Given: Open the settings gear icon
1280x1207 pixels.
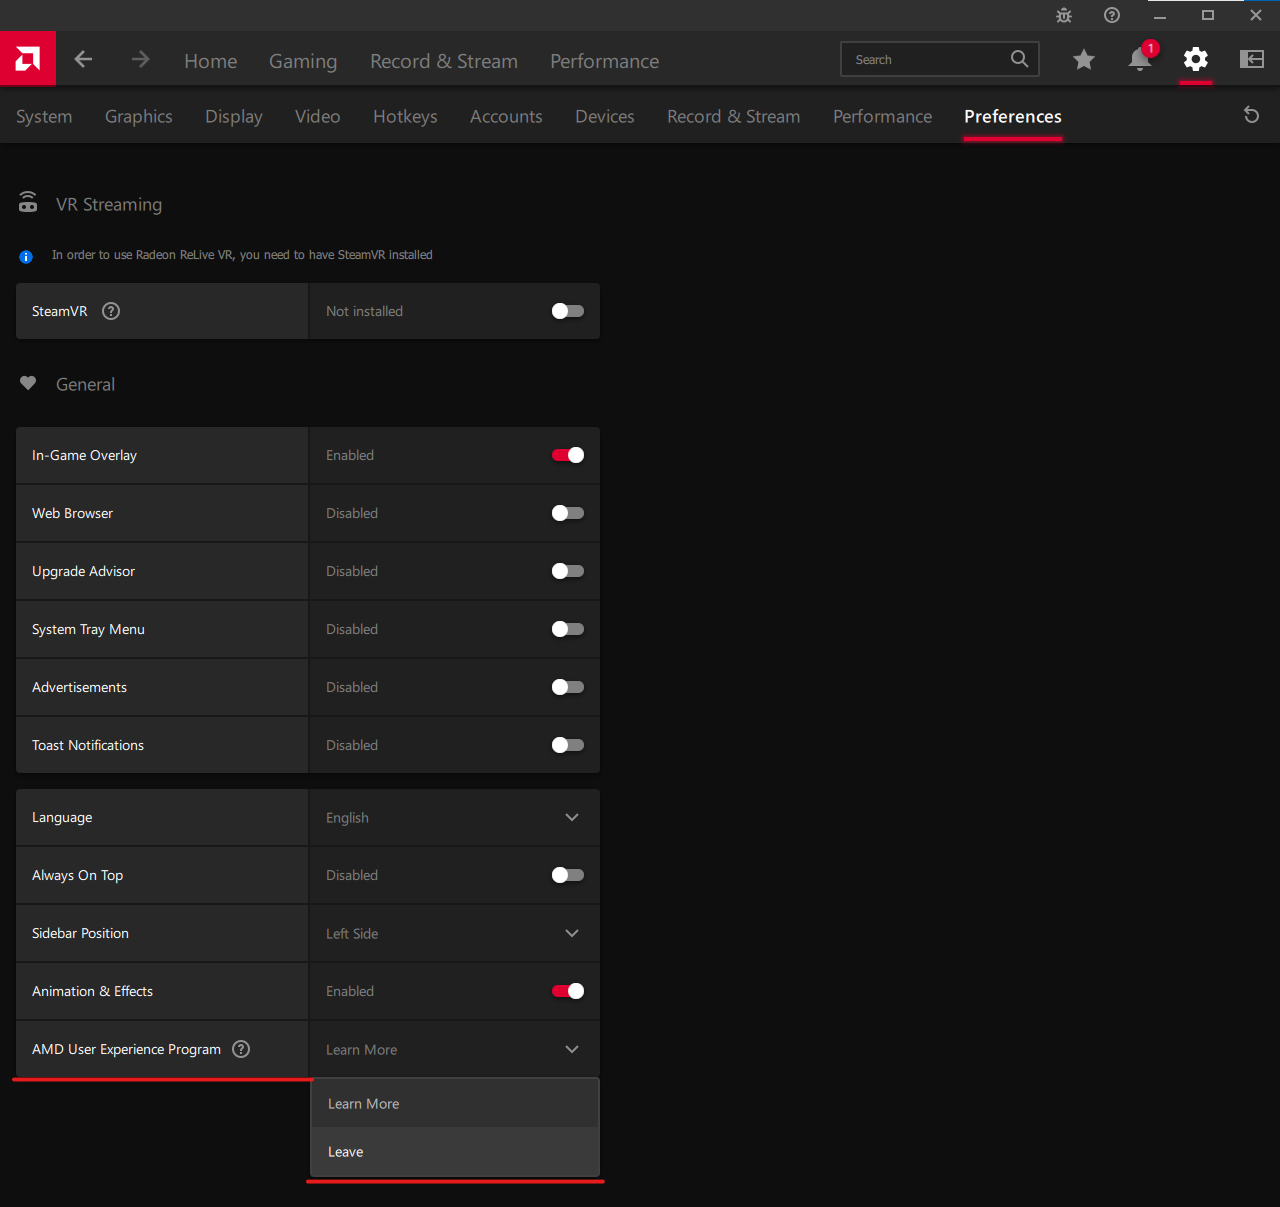Looking at the screenshot, I should click(1196, 59).
